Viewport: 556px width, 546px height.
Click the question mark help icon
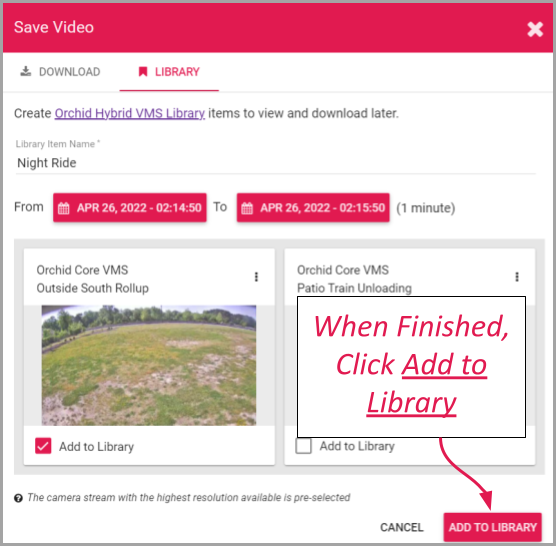(18, 498)
